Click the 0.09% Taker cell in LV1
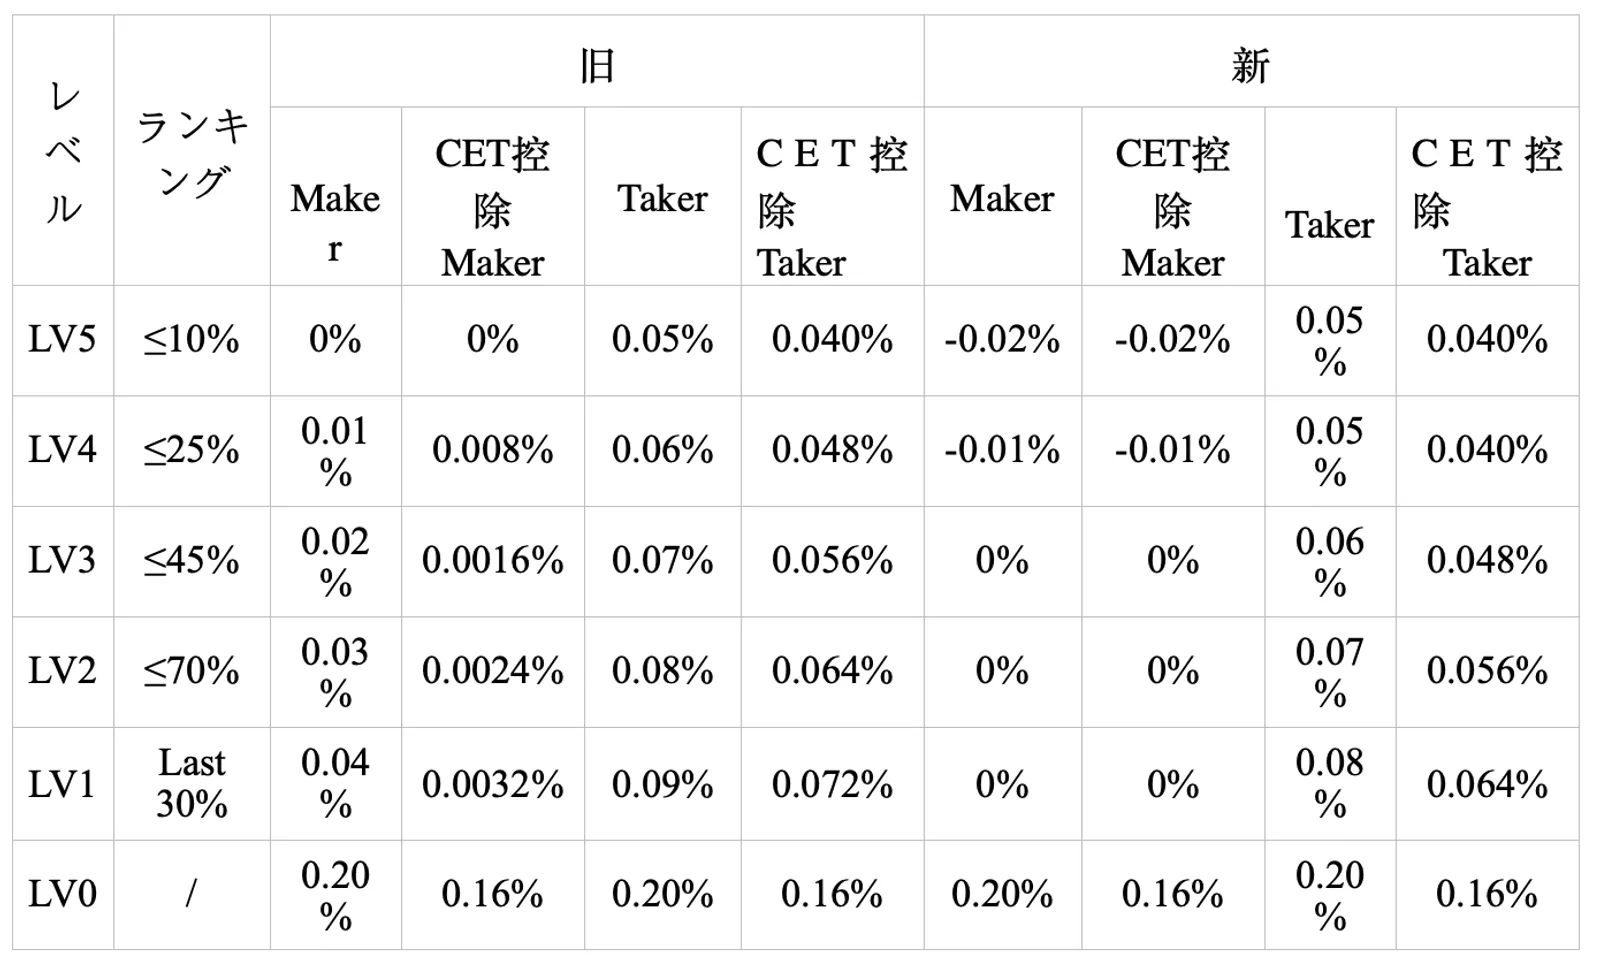Viewport: 1600px width, 967px height. [663, 784]
